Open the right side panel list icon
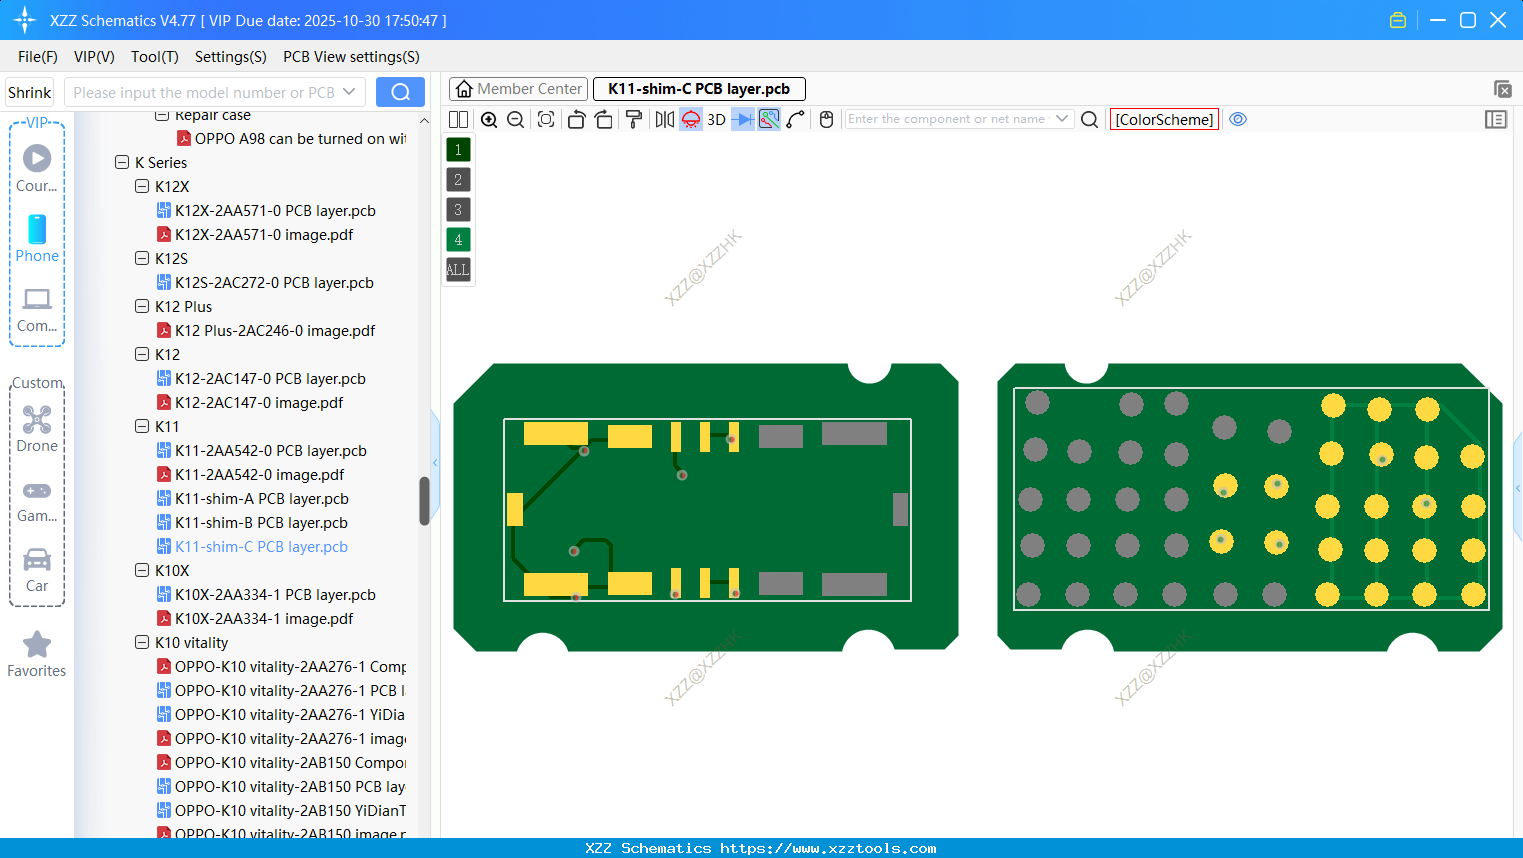 pos(1496,118)
